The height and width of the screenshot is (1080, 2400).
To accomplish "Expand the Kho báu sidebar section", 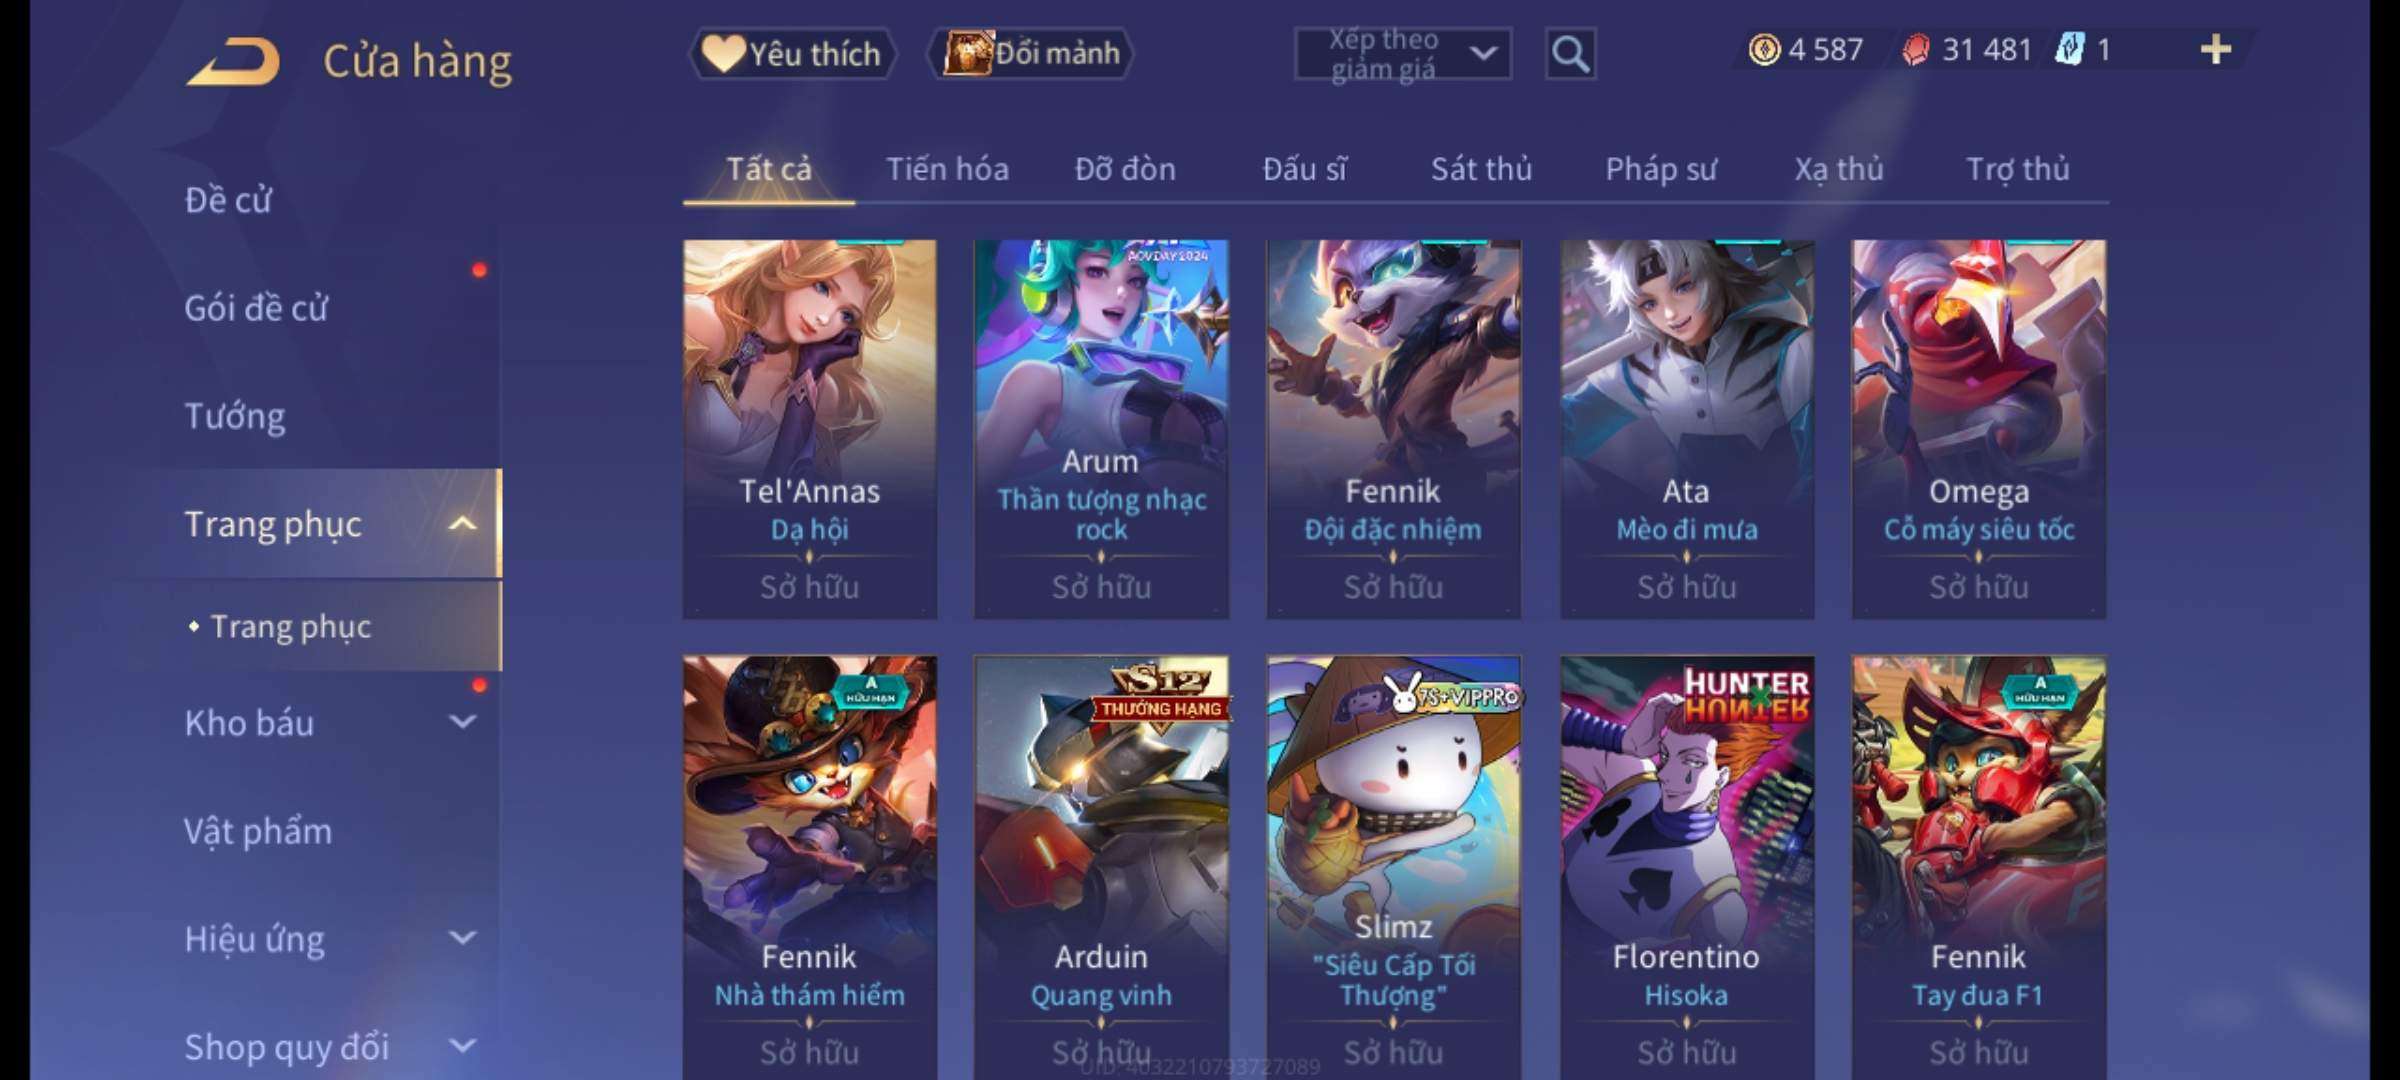I will click(x=462, y=722).
